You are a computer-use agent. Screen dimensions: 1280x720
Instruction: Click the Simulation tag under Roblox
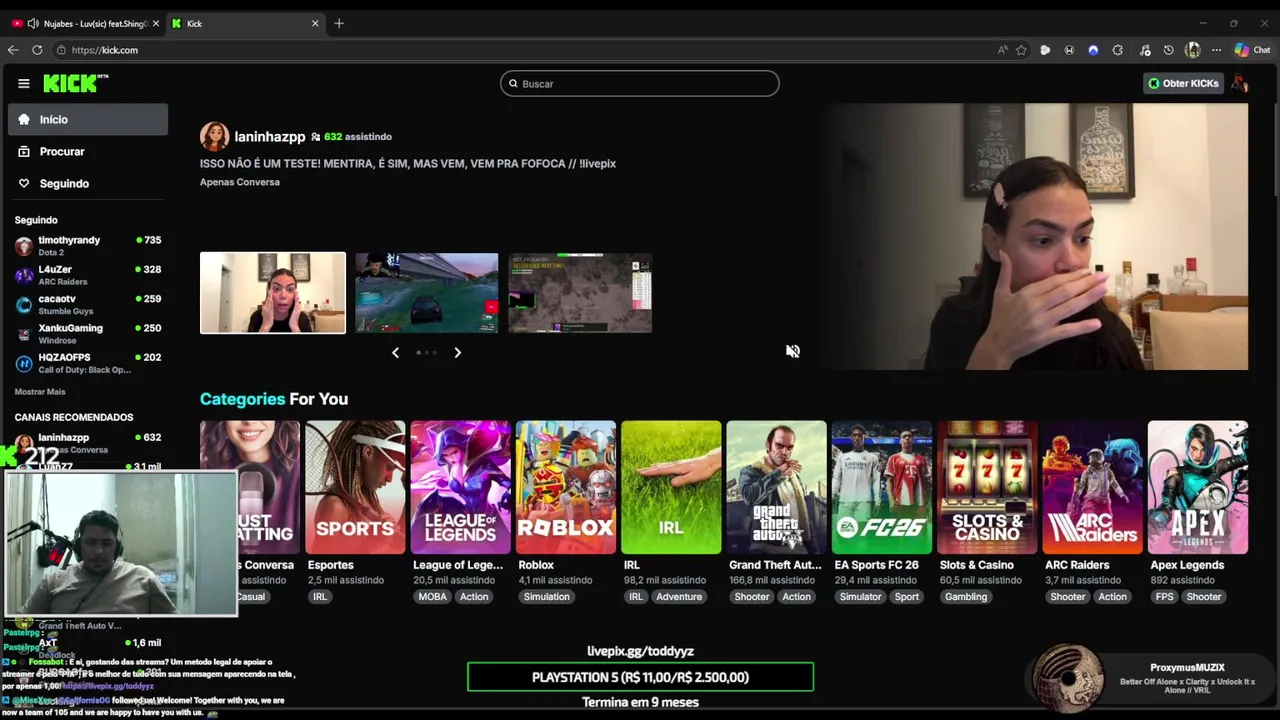(x=547, y=597)
